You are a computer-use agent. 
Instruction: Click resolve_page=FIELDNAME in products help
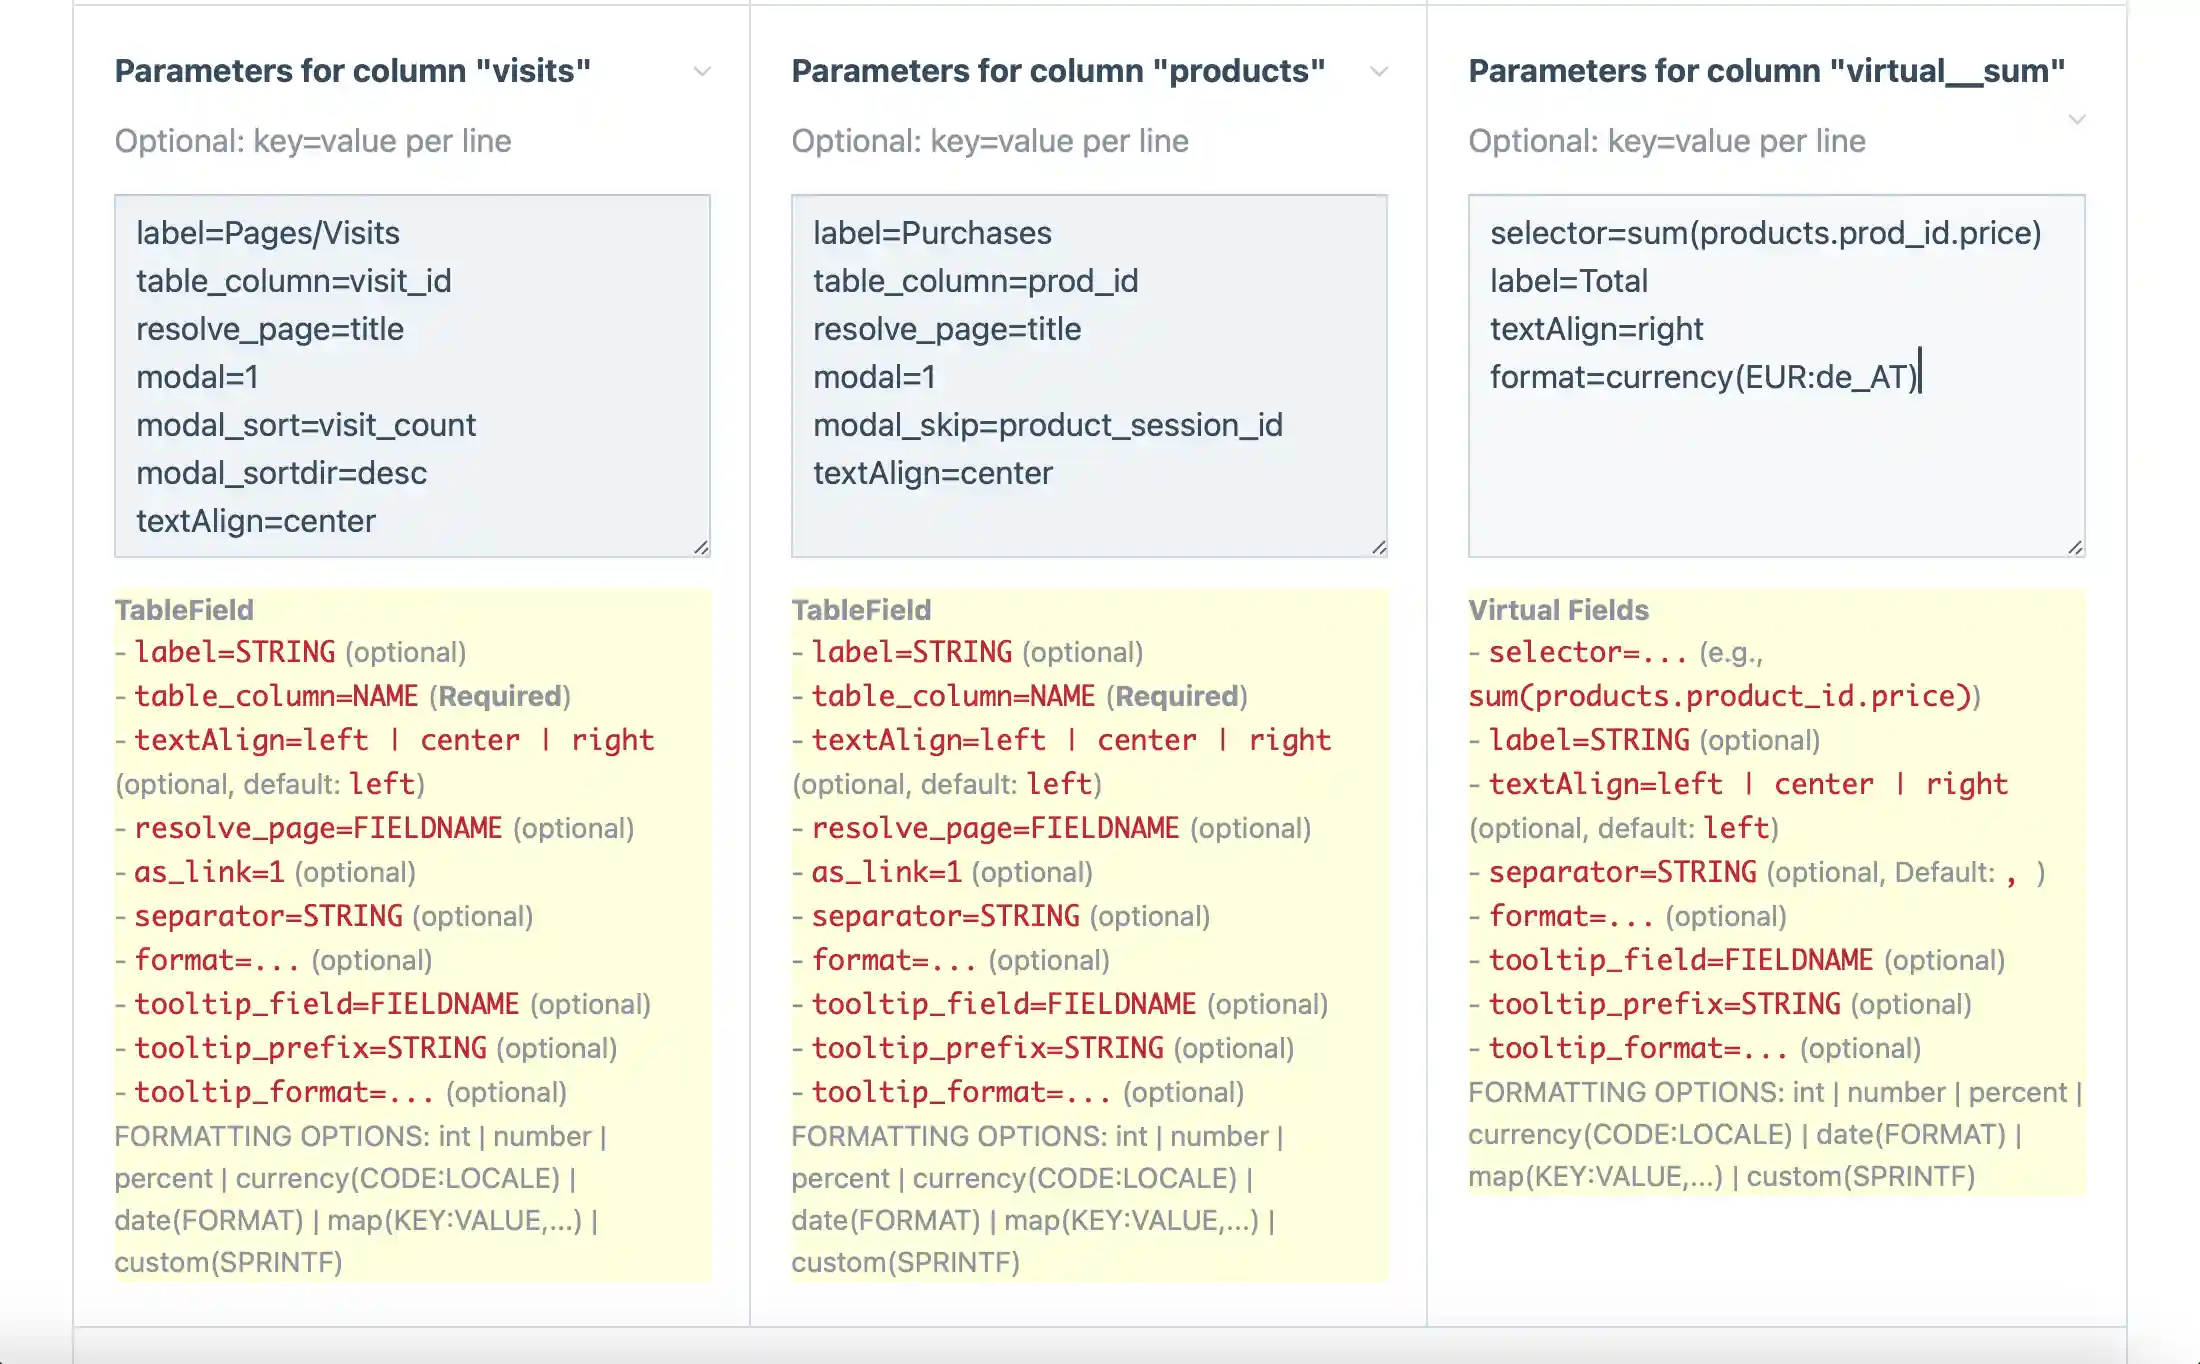pos(995,828)
